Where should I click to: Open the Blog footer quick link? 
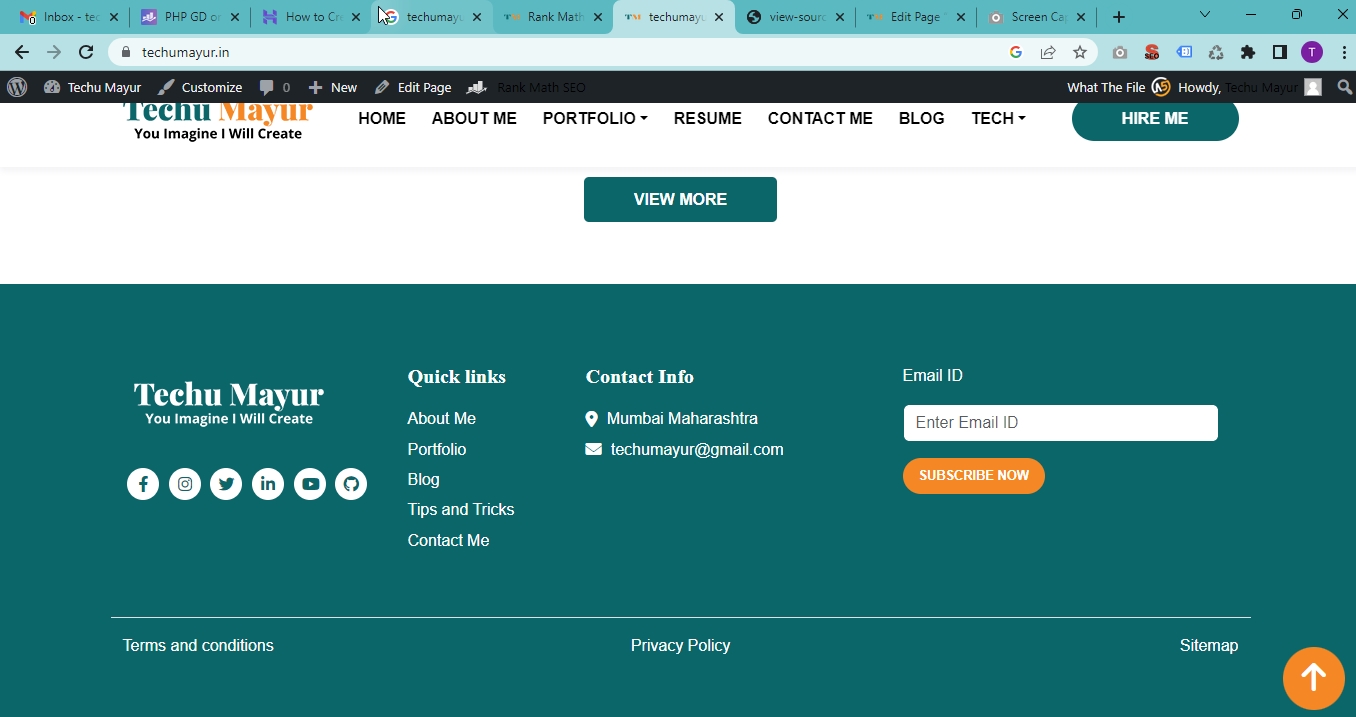[x=424, y=479]
